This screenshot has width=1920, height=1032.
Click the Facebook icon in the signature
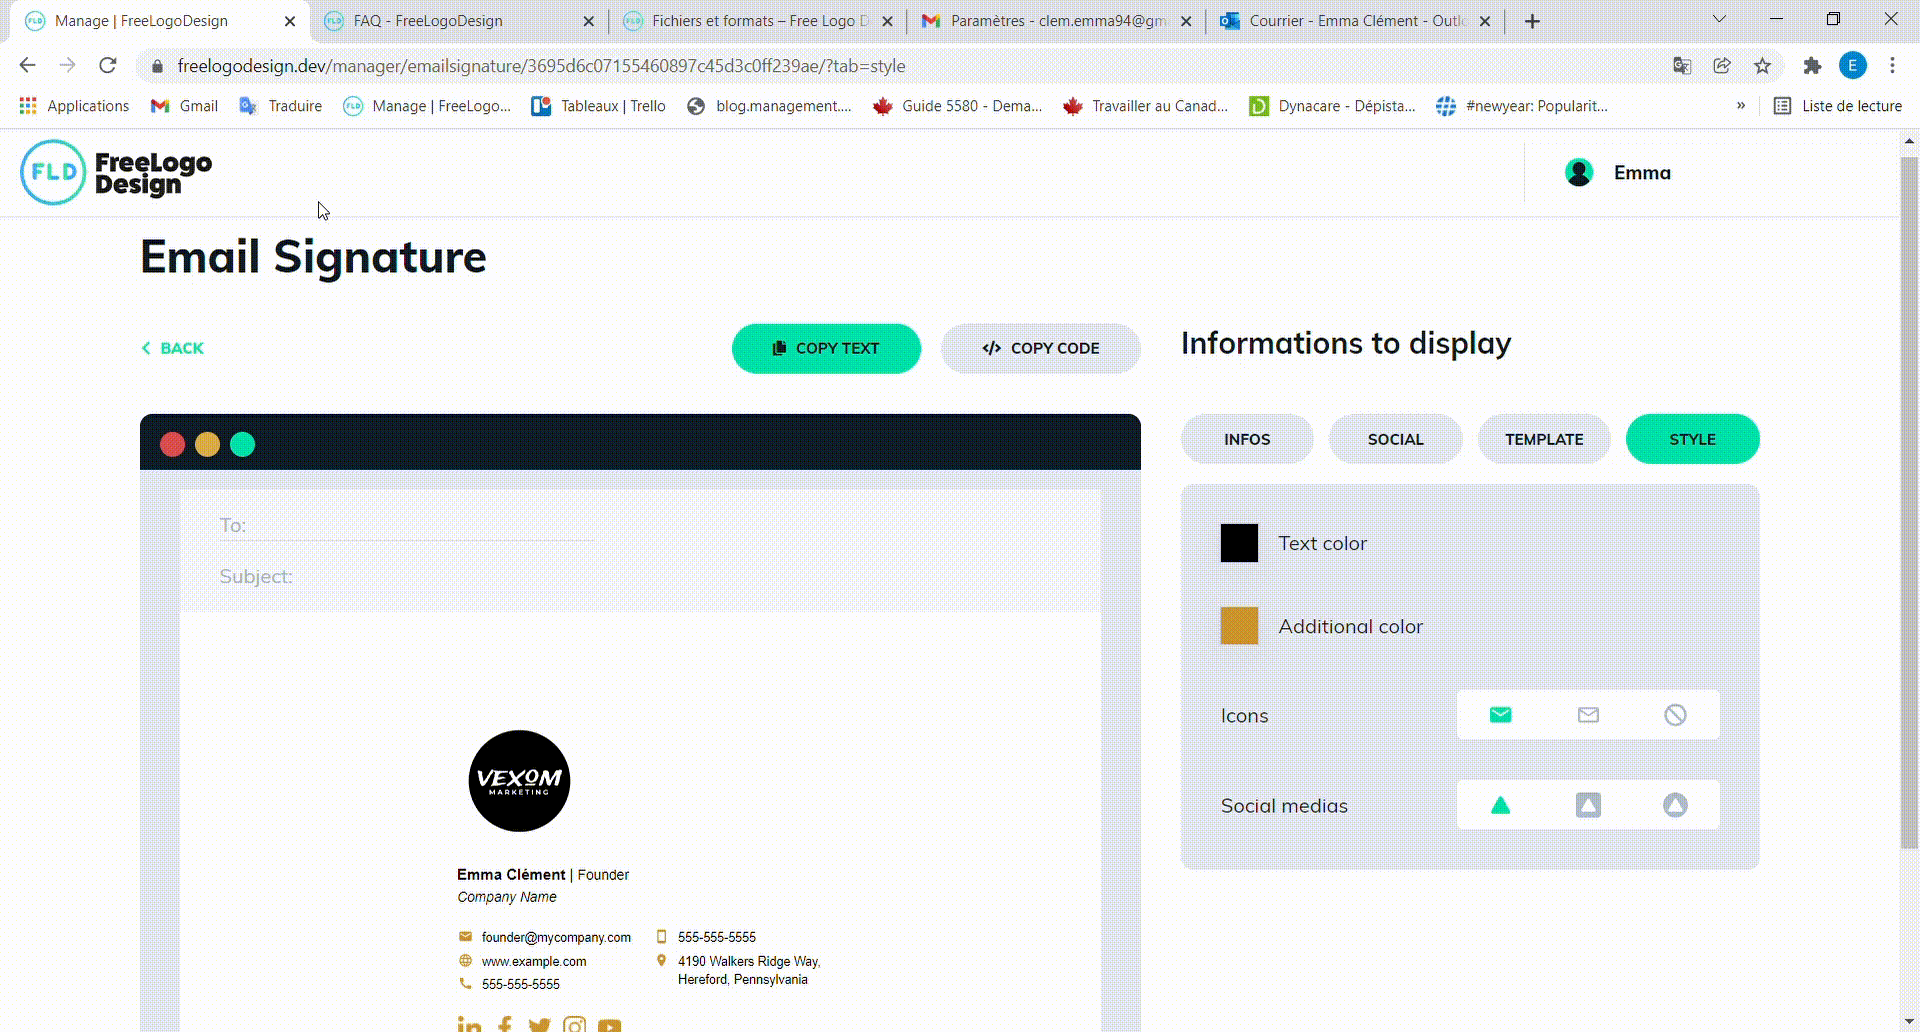pos(505,1024)
